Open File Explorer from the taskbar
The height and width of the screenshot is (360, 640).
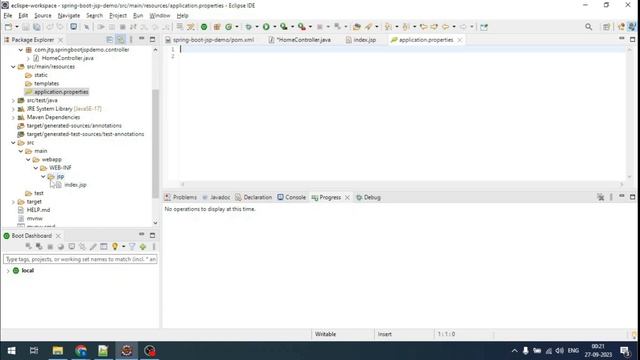[x=58, y=351]
